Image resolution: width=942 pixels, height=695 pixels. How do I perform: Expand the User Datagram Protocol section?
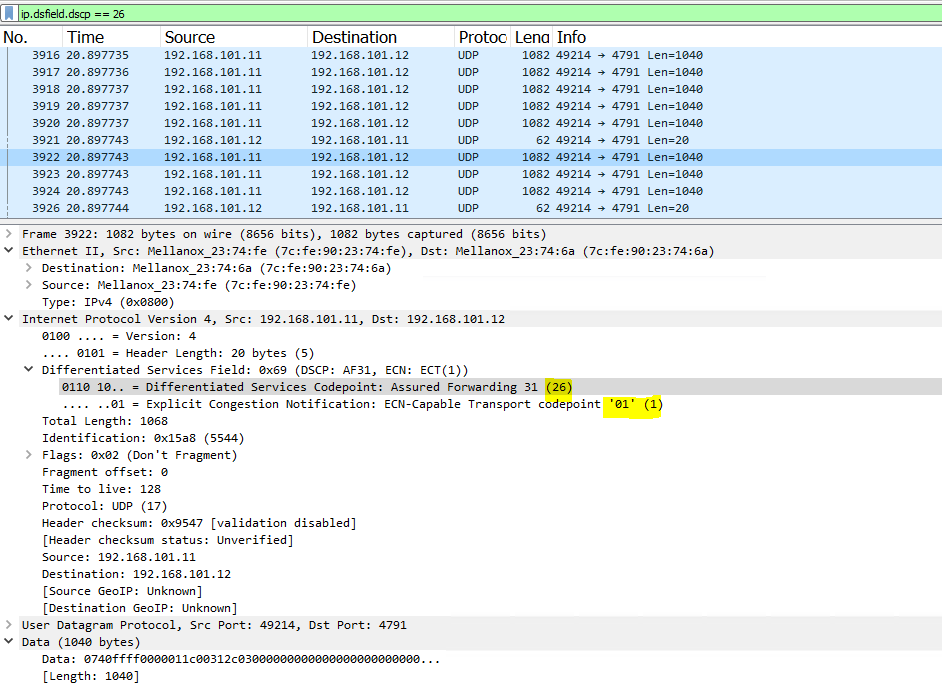click(9, 624)
